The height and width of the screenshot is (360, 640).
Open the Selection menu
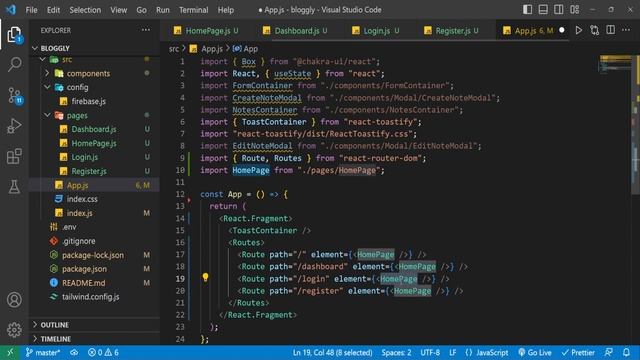[85, 10]
